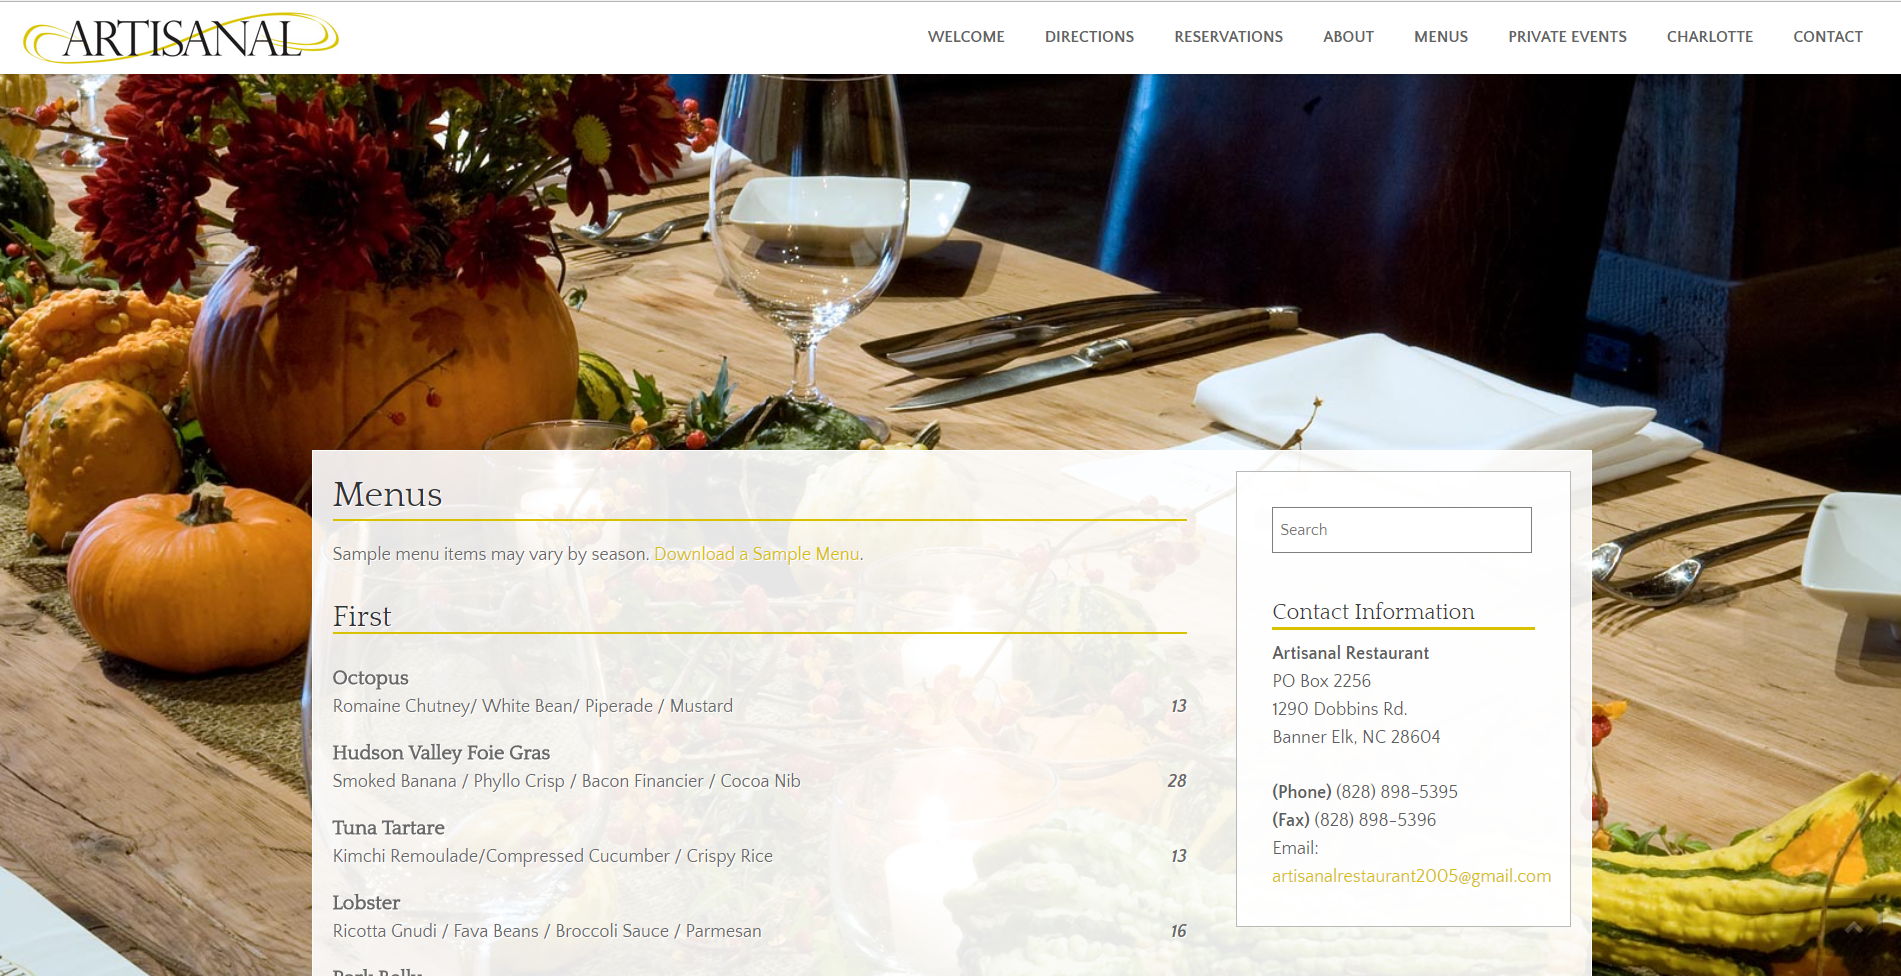Viewport: 1901px width, 976px height.
Task: Click the First course section heading
Action: click(362, 616)
